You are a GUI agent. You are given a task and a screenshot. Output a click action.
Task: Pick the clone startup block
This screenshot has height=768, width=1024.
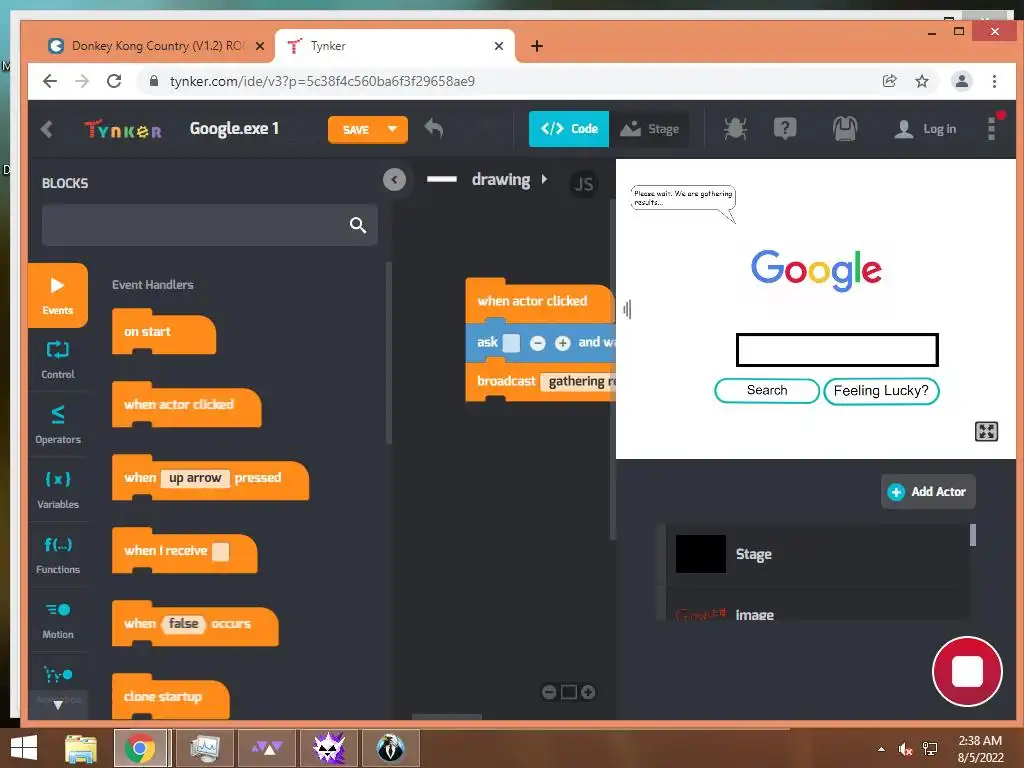point(170,697)
